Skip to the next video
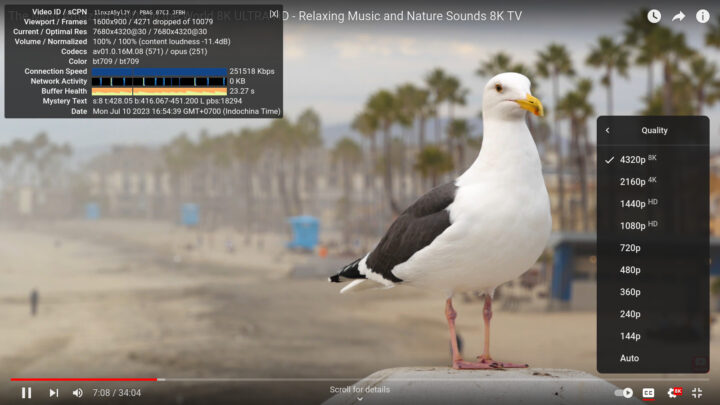 tap(54, 393)
